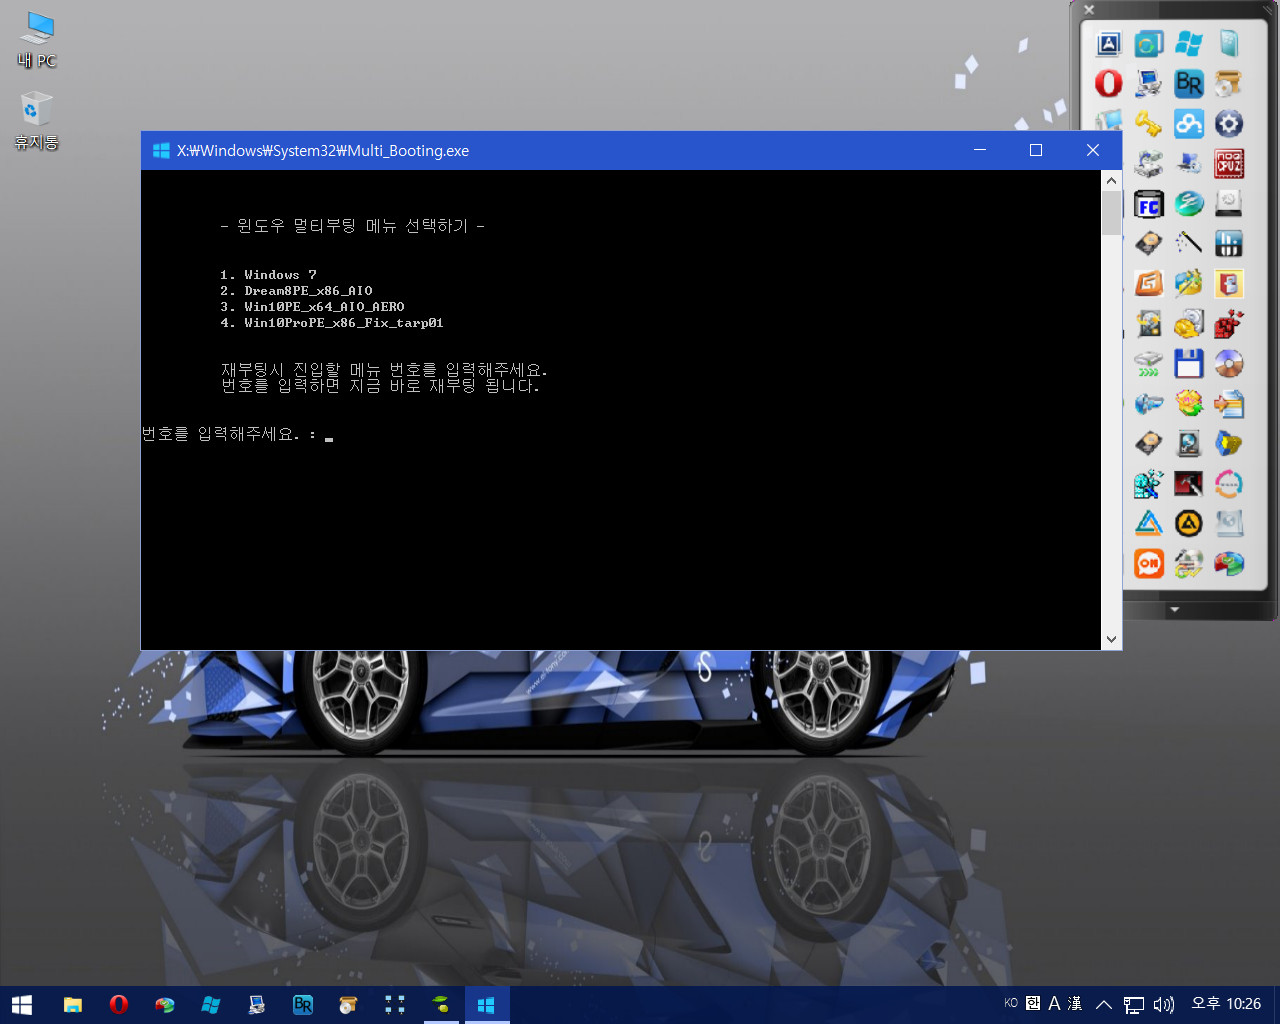
Task: Open the red hammer tool icon
Action: pyautogui.click(x=1189, y=483)
